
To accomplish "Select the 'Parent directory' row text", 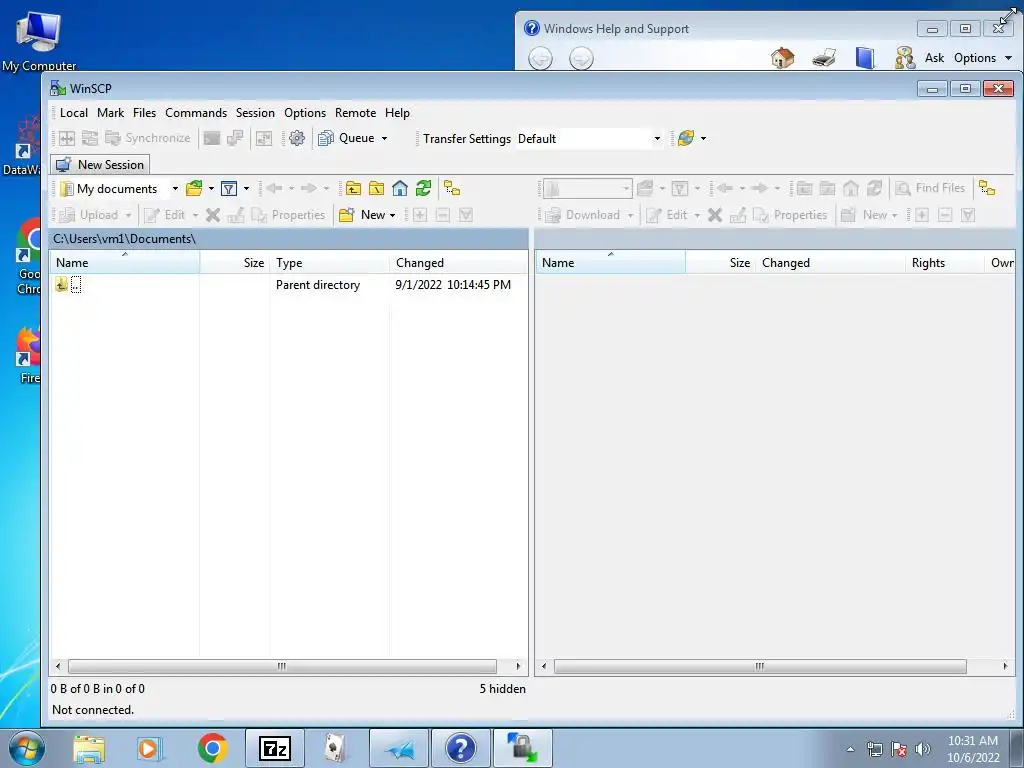I will [317, 285].
